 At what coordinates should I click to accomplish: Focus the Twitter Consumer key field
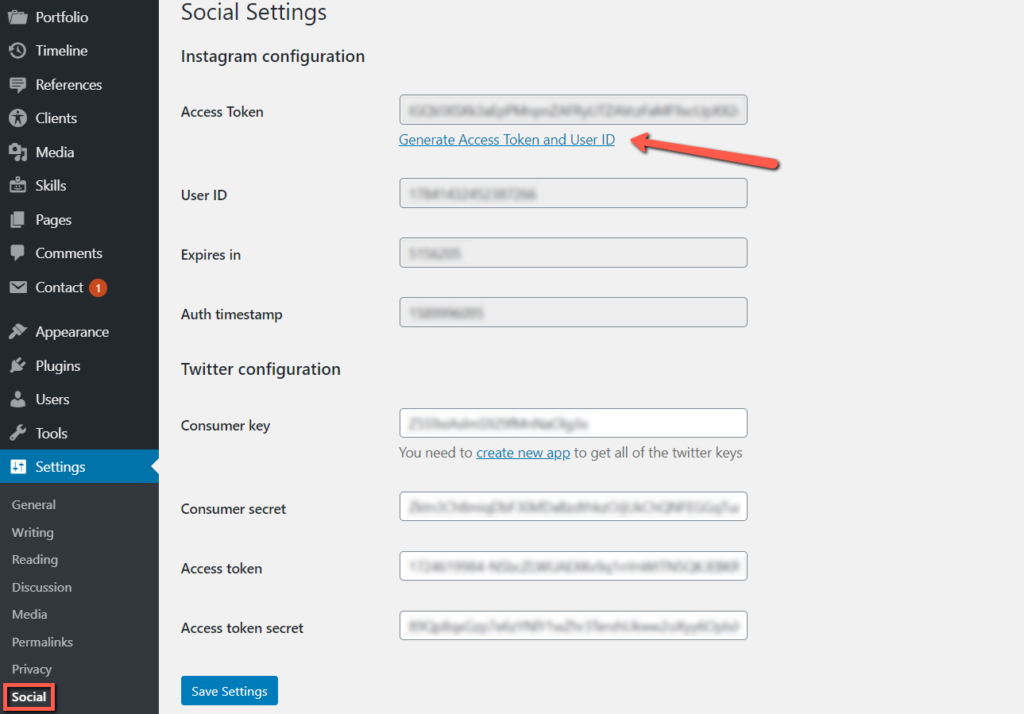[573, 423]
